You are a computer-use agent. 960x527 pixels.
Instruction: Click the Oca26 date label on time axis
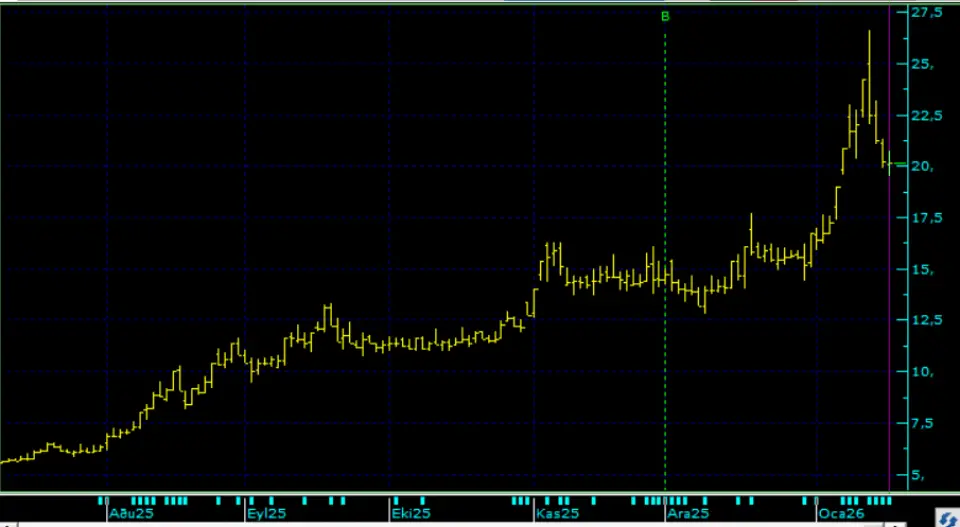[x=838, y=513]
